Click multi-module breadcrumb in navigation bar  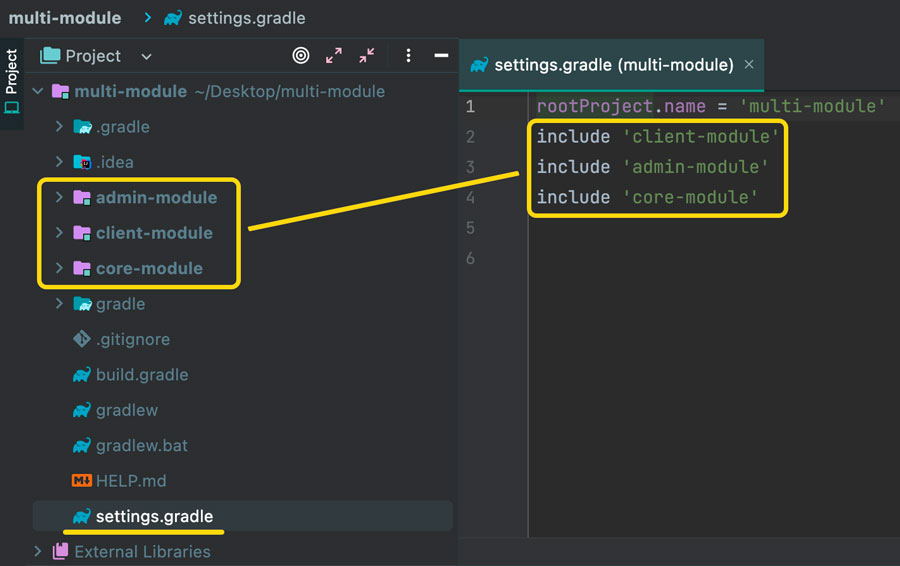click(65, 18)
